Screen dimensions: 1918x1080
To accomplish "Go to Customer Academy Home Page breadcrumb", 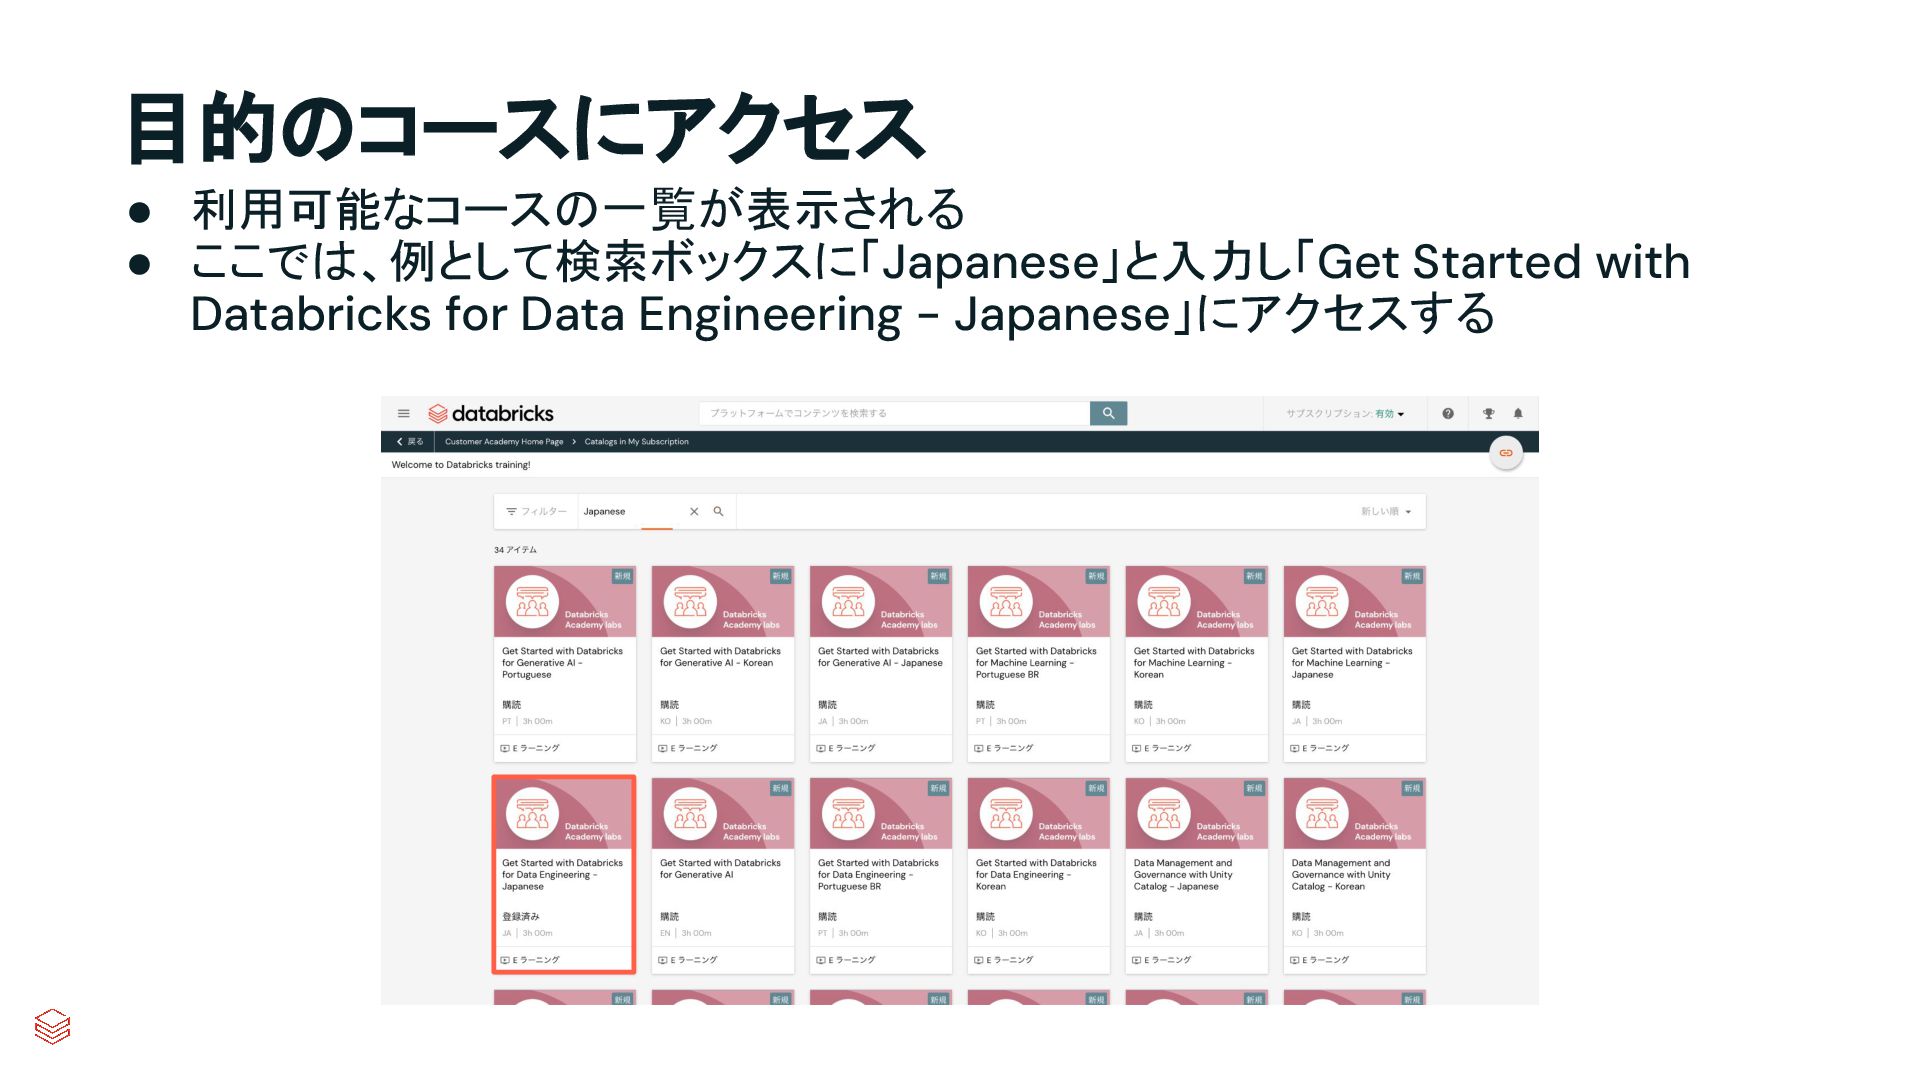I will coord(504,441).
